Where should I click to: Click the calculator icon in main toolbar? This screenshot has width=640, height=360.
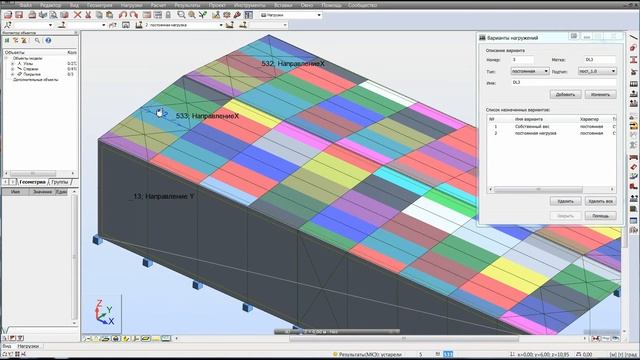(x=147, y=15)
